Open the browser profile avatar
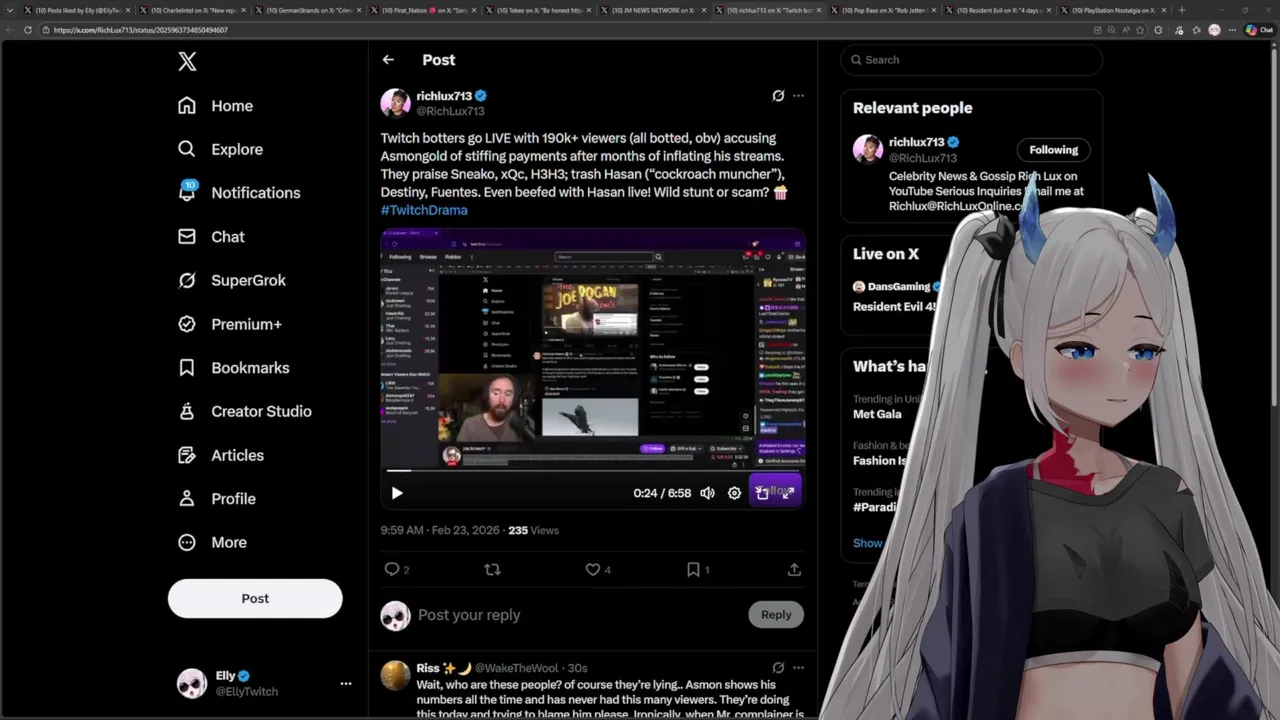Viewport: 1280px width, 720px height. [1214, 30]
